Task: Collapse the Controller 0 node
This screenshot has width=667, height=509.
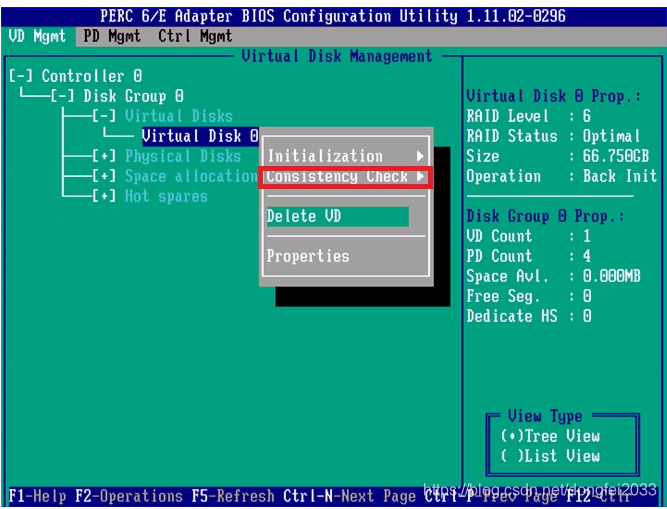Action: 20,76
